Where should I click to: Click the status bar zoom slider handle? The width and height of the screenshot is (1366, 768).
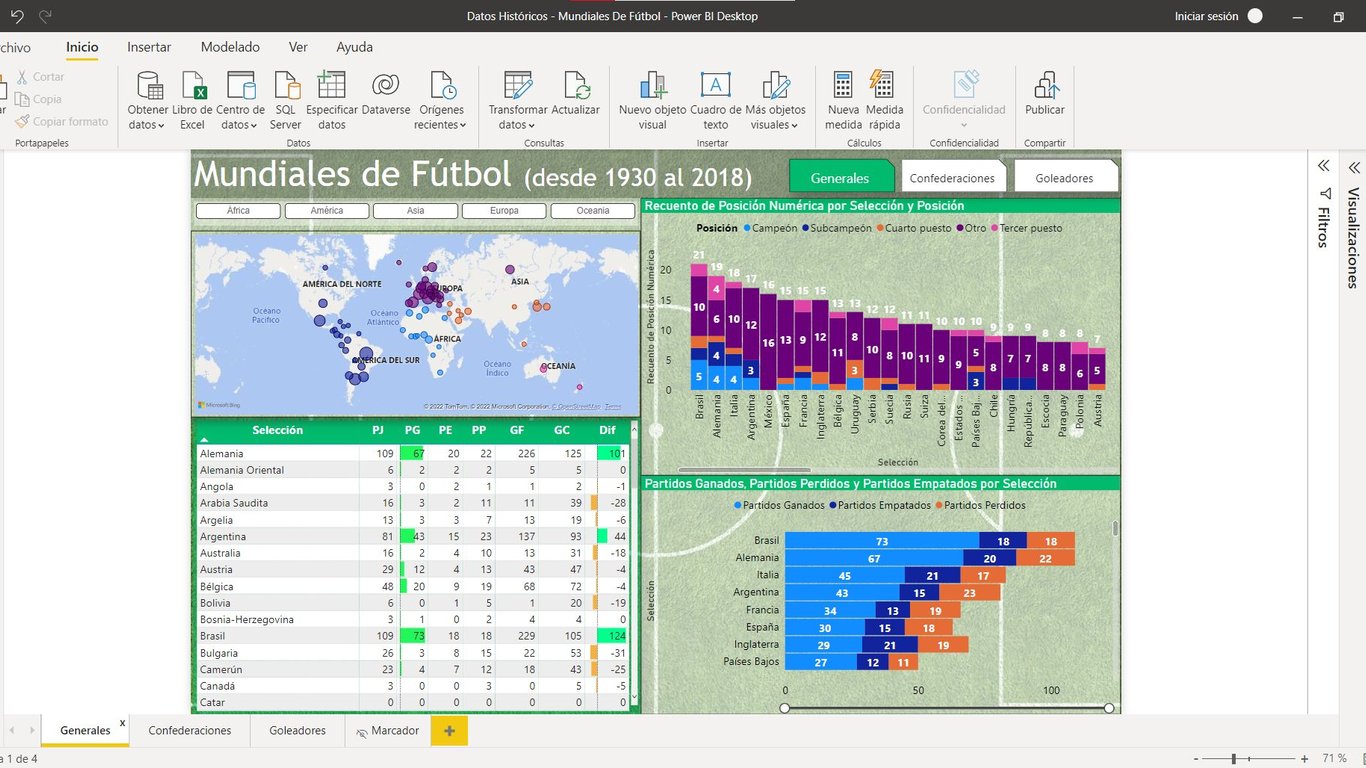1234,759
